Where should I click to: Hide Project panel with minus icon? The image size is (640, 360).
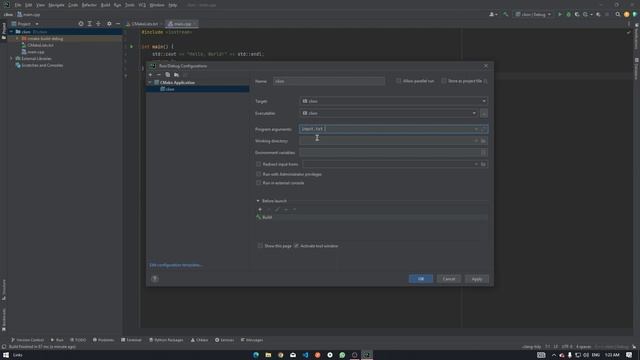click(x=118, y=24)
